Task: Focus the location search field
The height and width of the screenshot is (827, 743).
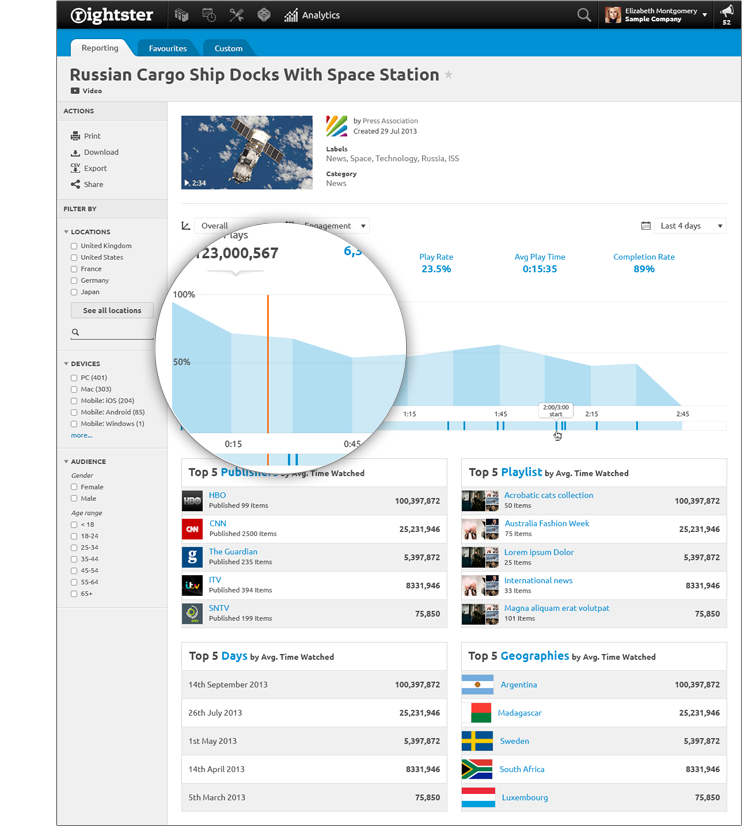Action: click(112, 332)
